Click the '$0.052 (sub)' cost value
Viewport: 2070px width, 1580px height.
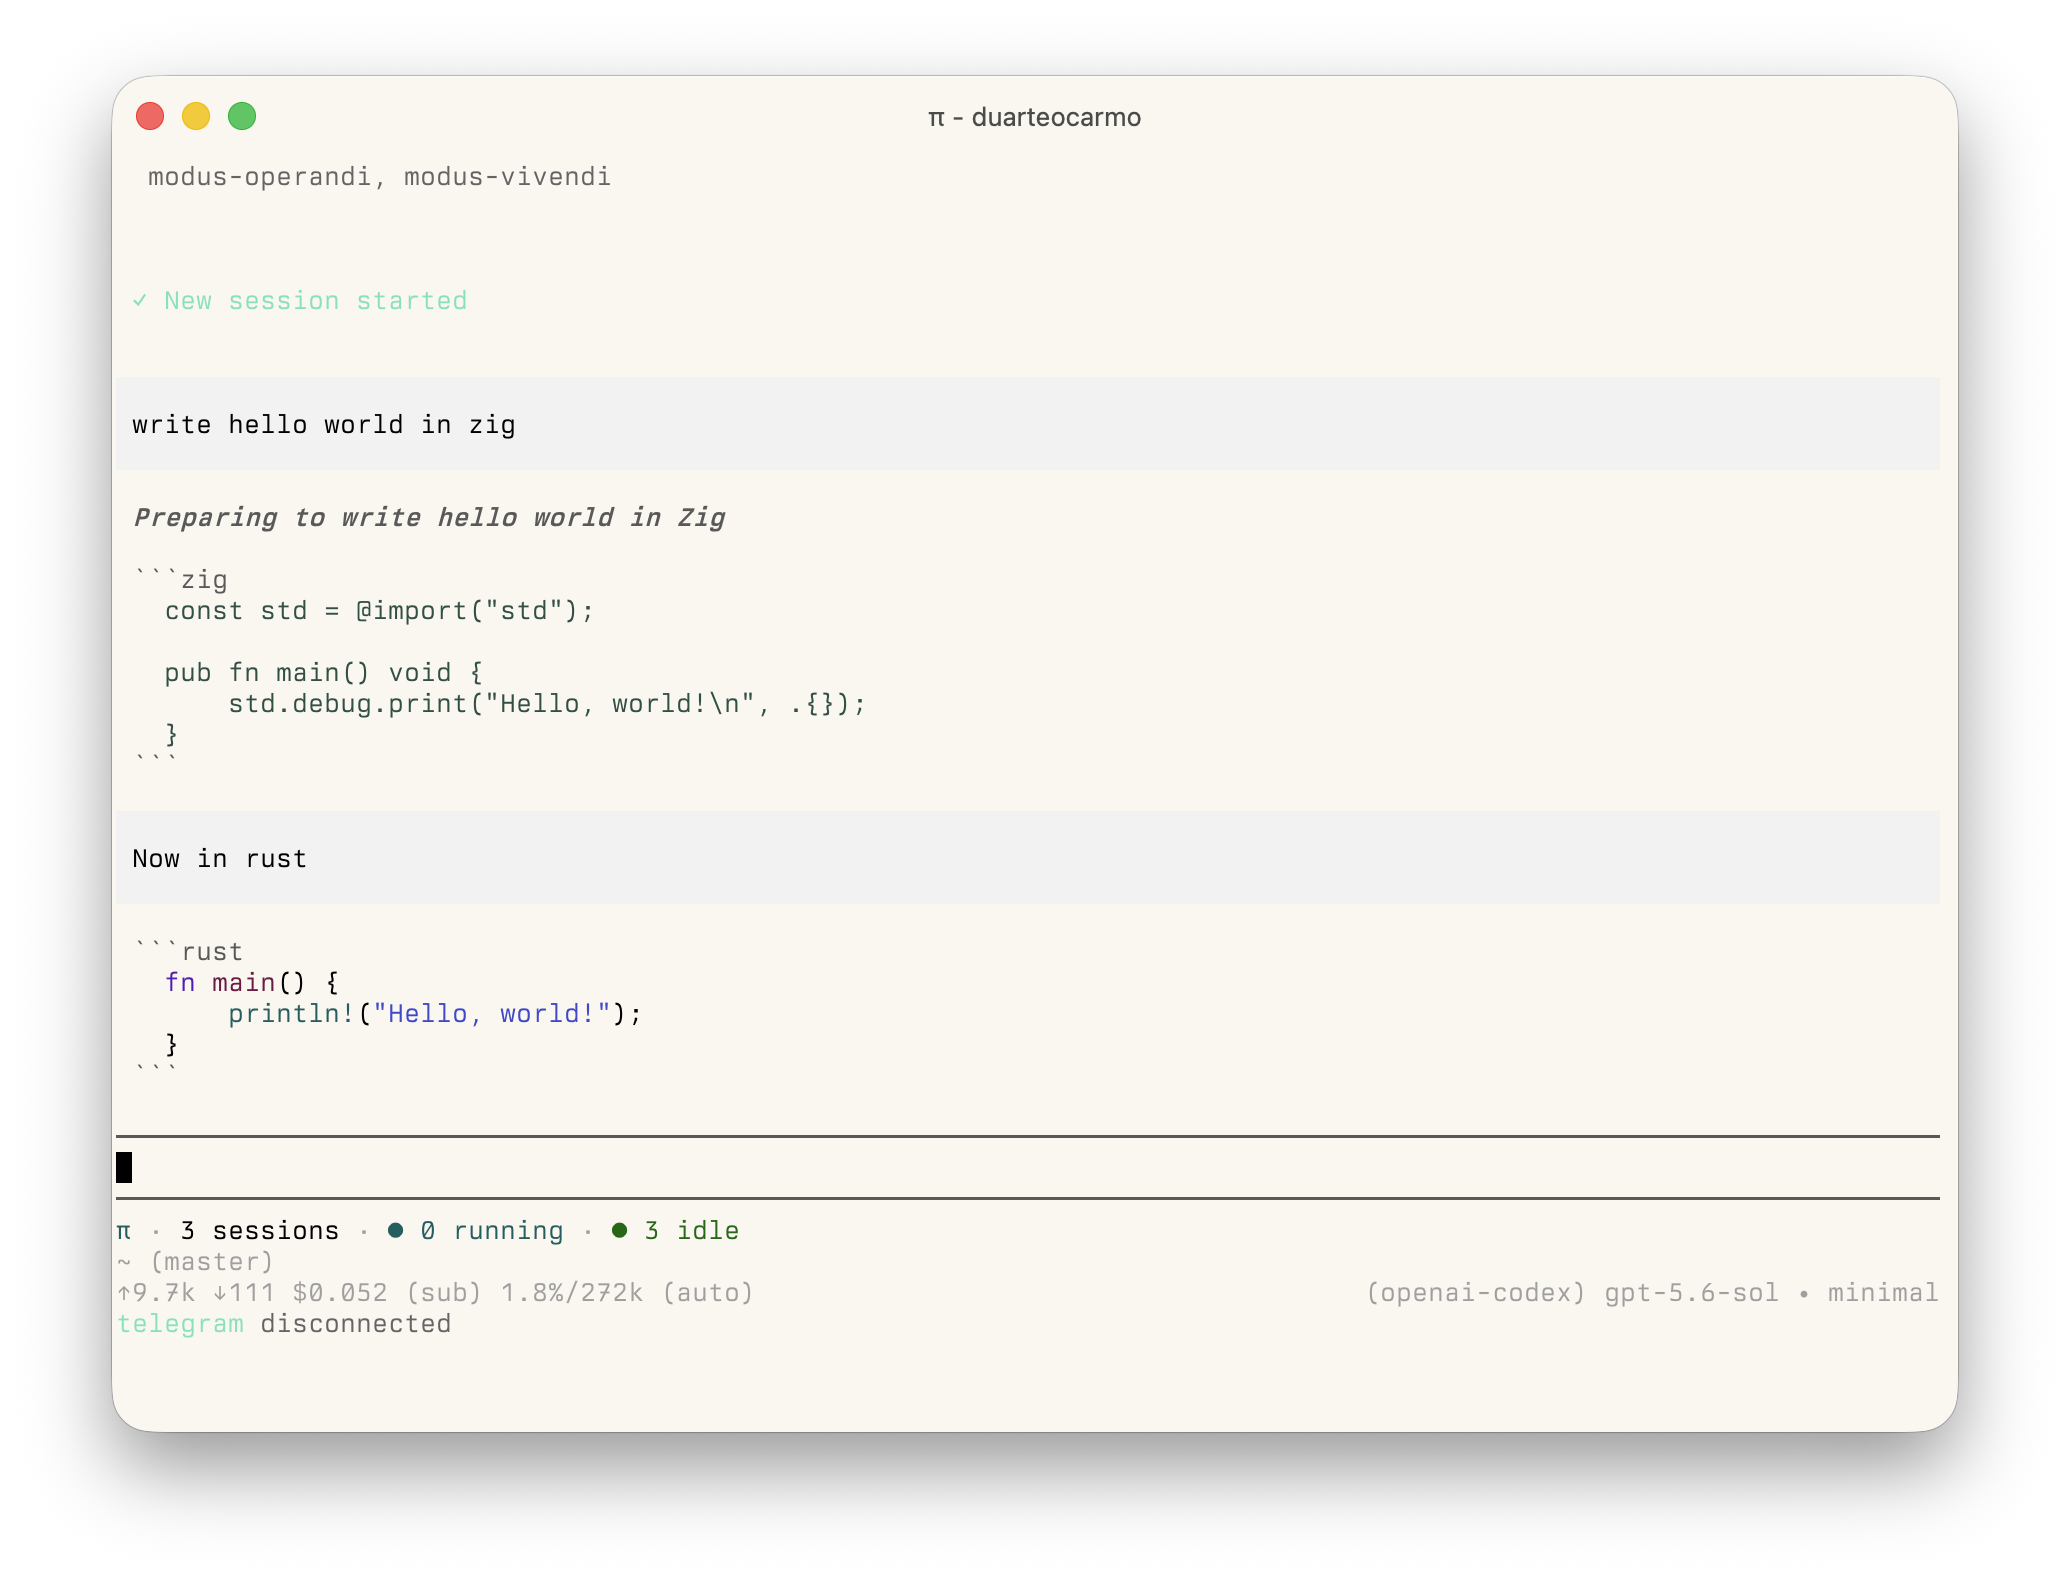(x=387, y=1293)
